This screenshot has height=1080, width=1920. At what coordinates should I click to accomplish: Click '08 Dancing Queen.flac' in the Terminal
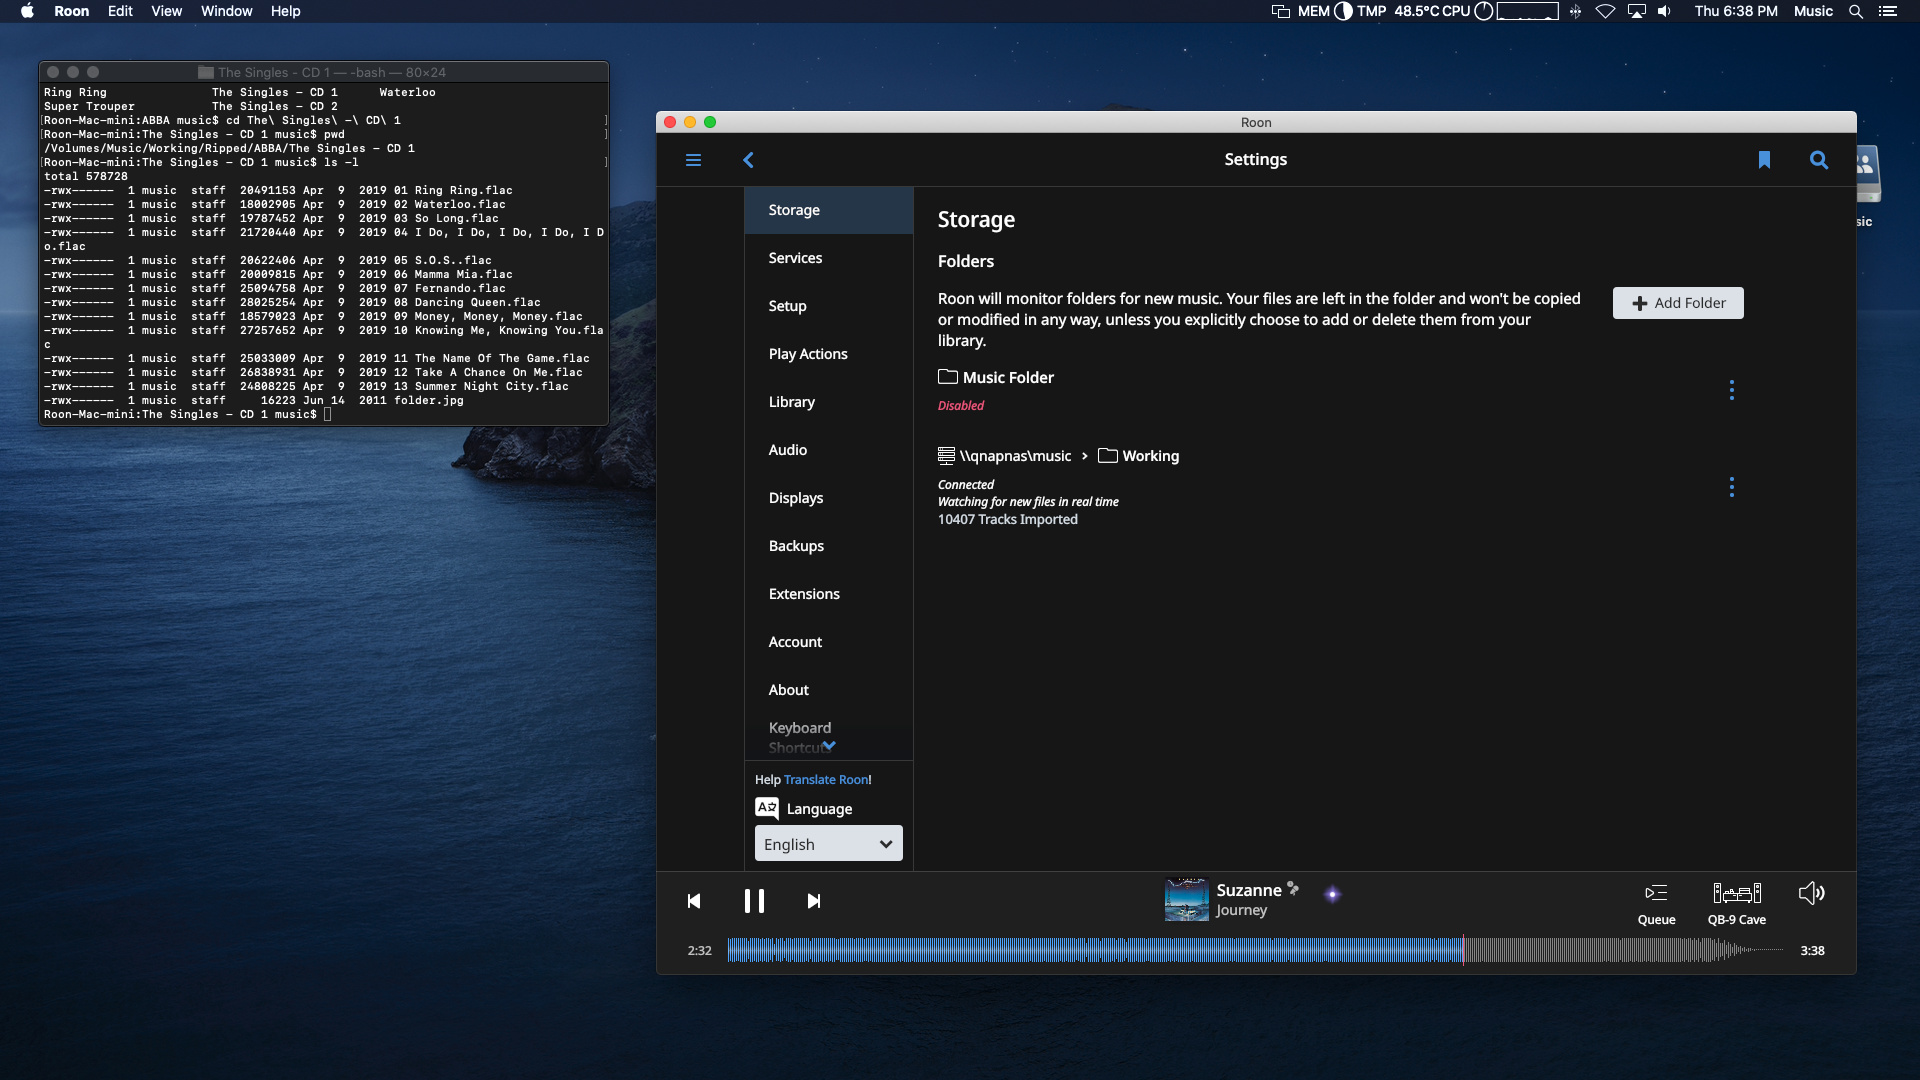coord(467,302)
